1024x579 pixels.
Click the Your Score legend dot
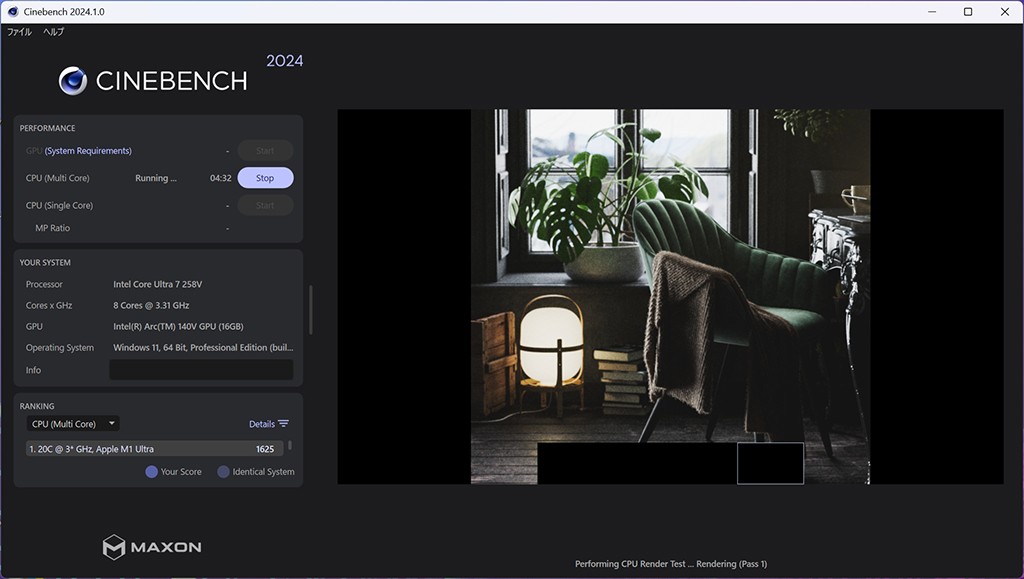tap(152, 471)
